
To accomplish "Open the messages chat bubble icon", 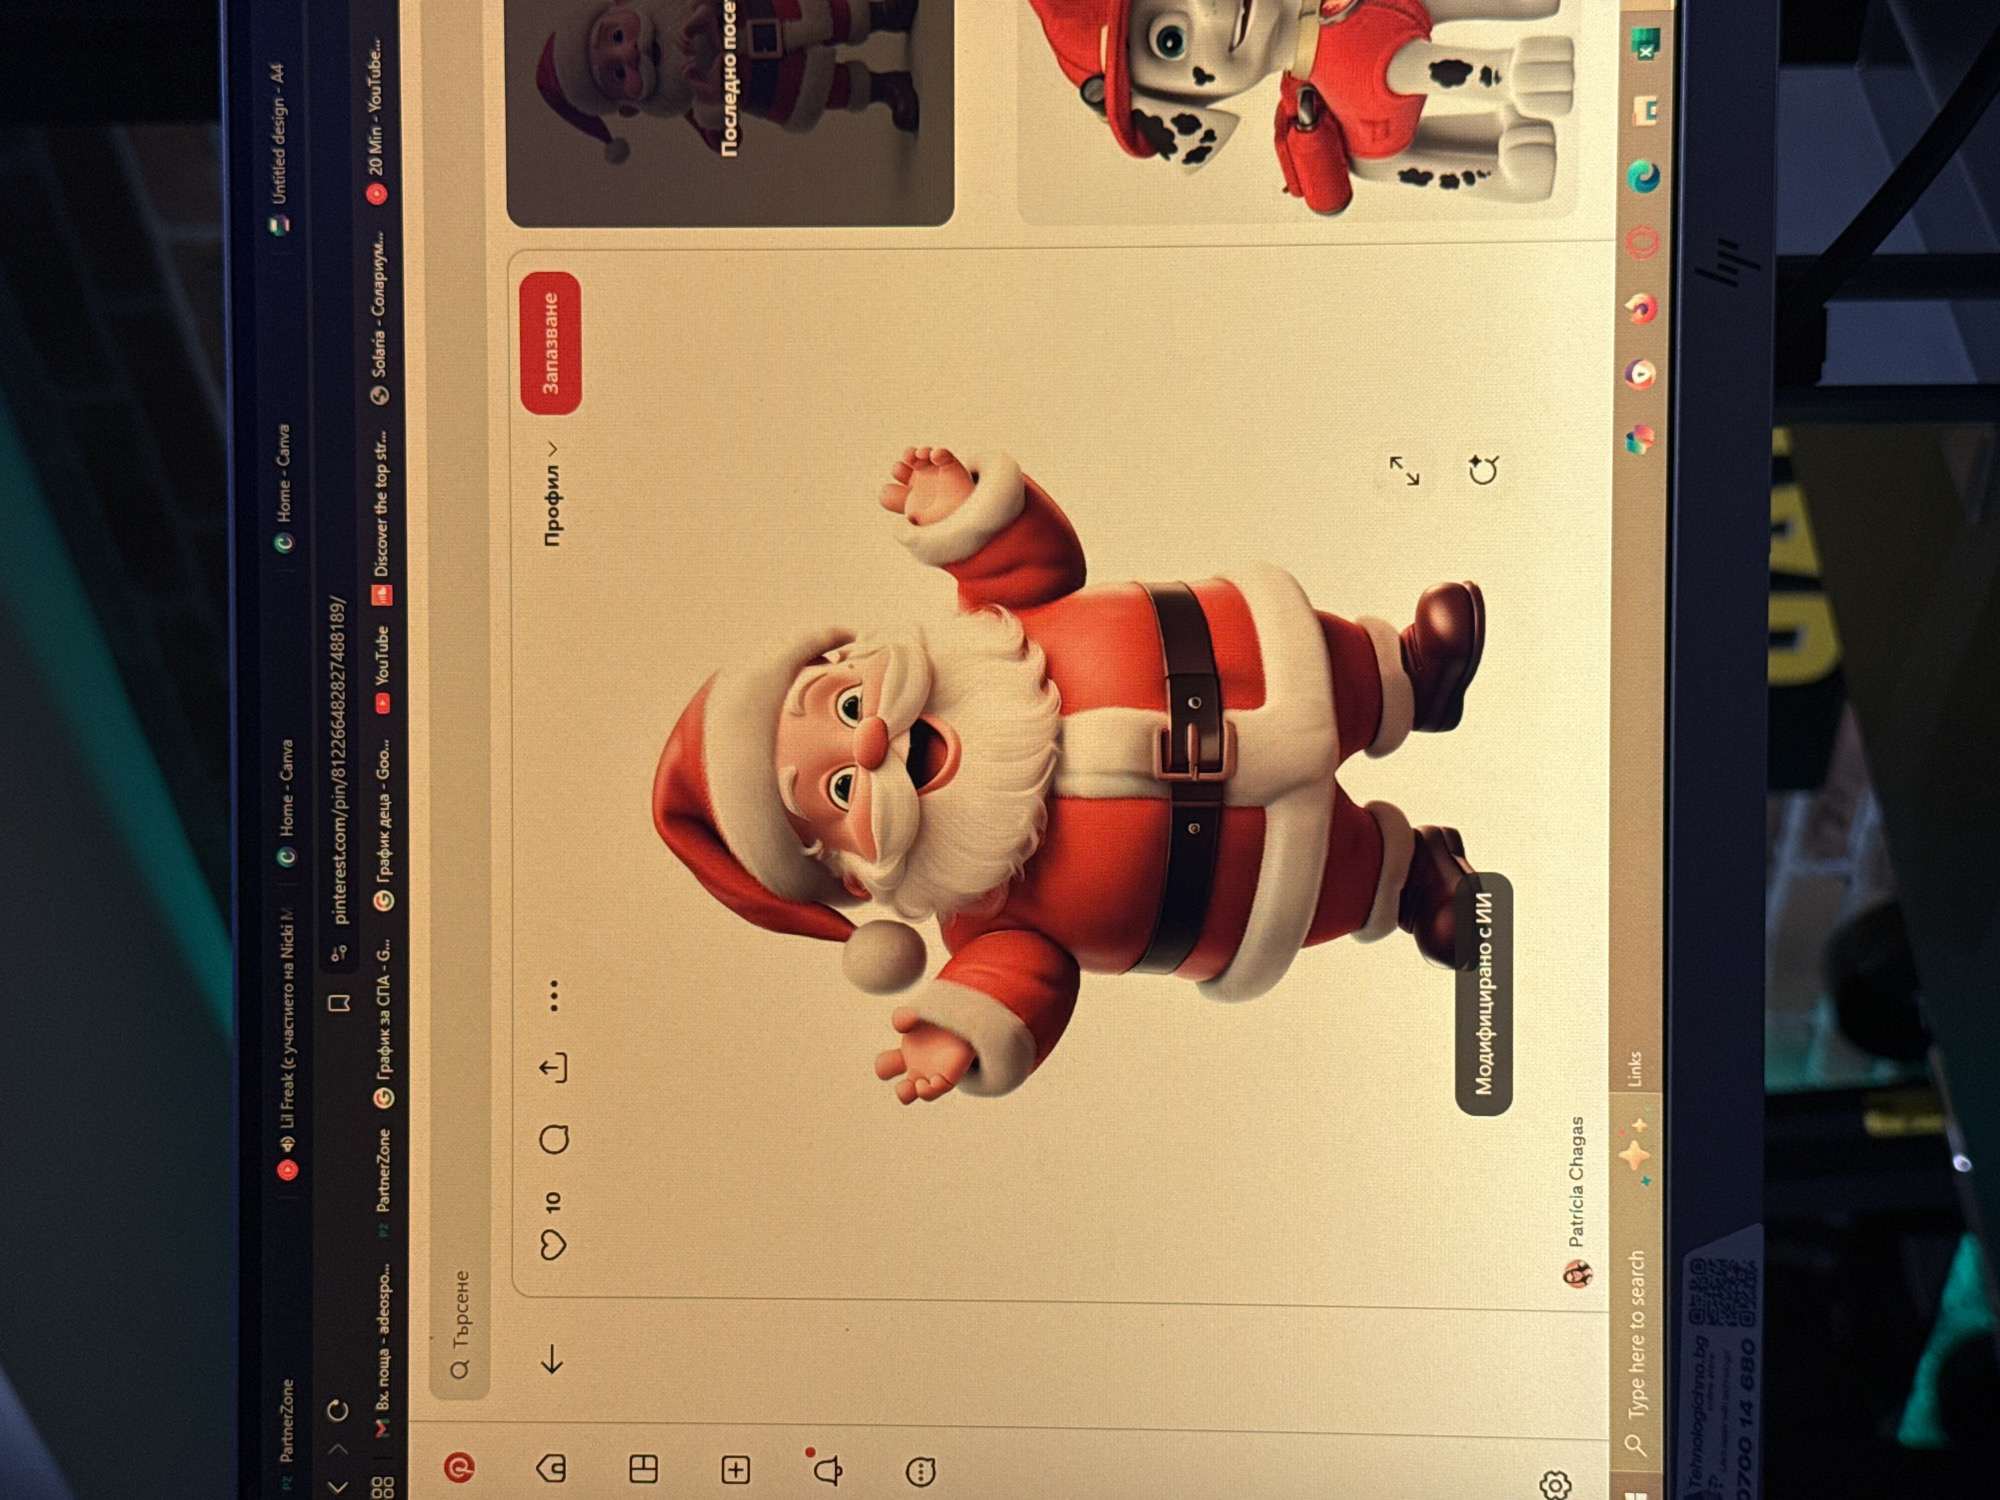I will pyautogui.click(x=920, y=1471).
